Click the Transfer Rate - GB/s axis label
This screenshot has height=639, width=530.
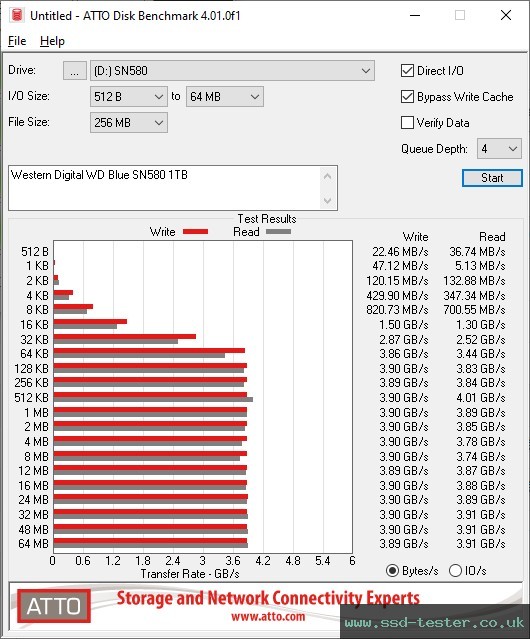click(190, 574)
